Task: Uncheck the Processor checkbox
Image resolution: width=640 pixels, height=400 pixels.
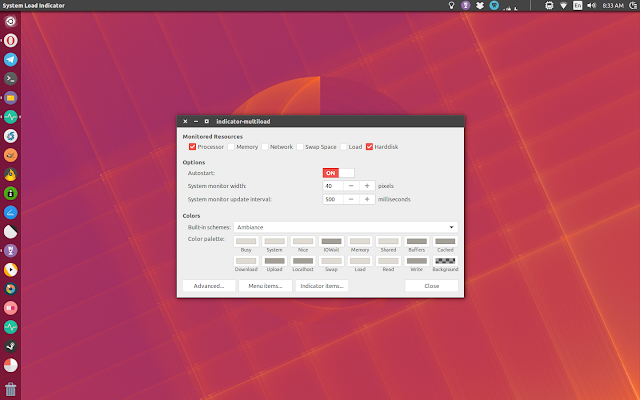Action: click(192, 147)
